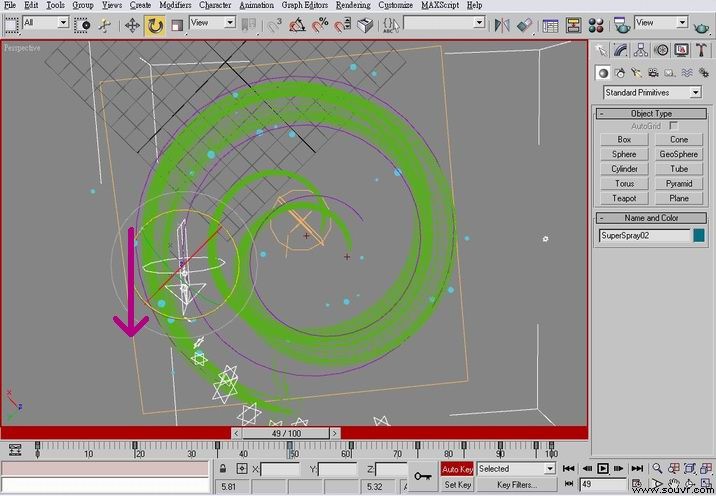Screen dimensions: 716x496
Task: Open the Character menu
Action: tap(215, 5)
